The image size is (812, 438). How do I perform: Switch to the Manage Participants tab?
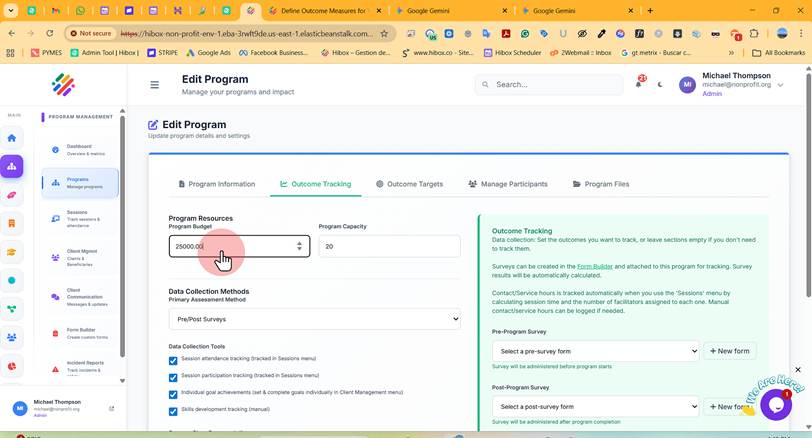(508, 184)
